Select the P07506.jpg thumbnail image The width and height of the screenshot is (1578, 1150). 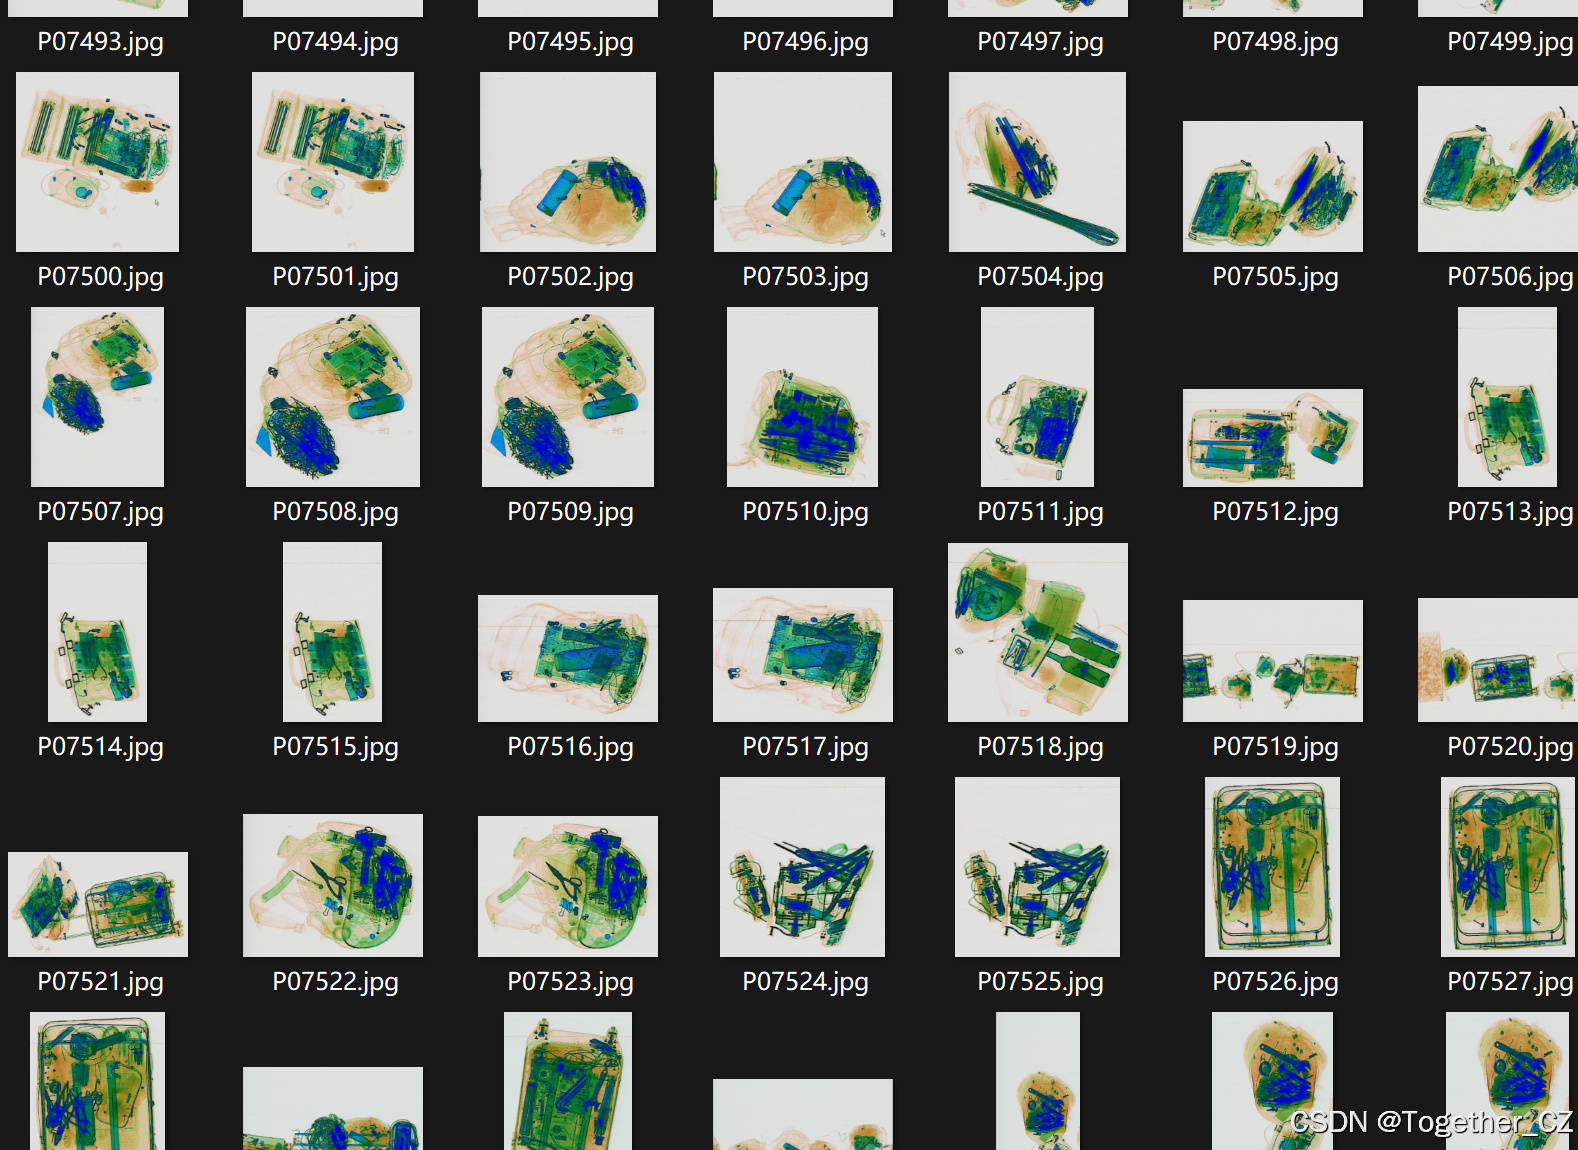coord(1498,169)
